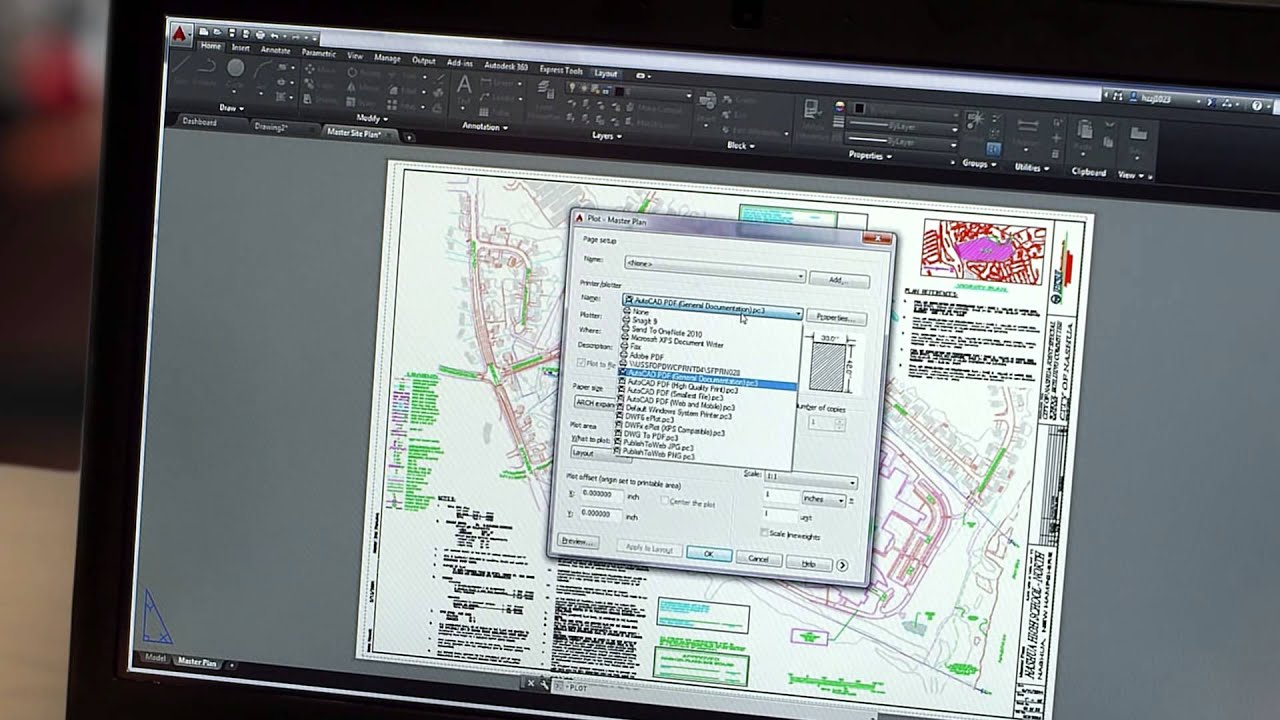This screenshot has width=1280, height=720.
Task: Switch to the Insert ribbon tab
Action: pyautogui.click(x=241, y=47)
